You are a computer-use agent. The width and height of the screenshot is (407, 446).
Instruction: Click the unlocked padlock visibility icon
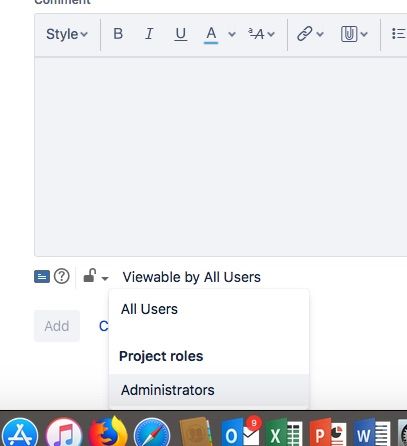pyautogui.click(x=90, y=276)
